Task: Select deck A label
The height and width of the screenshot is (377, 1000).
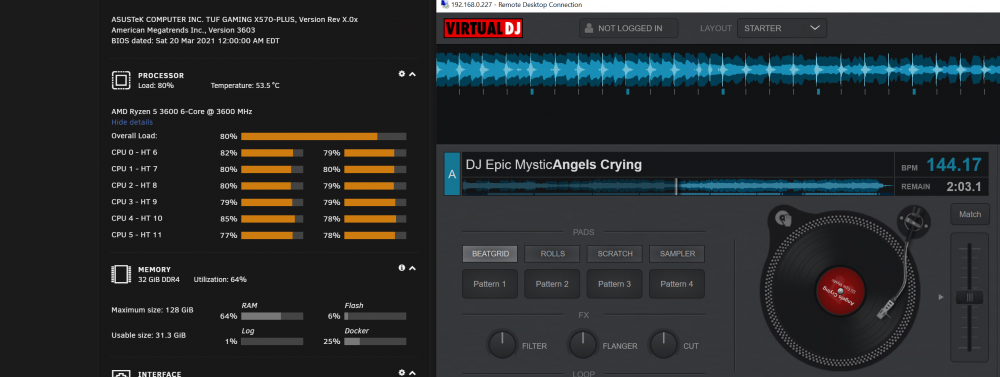Action: tap(452, 174)
